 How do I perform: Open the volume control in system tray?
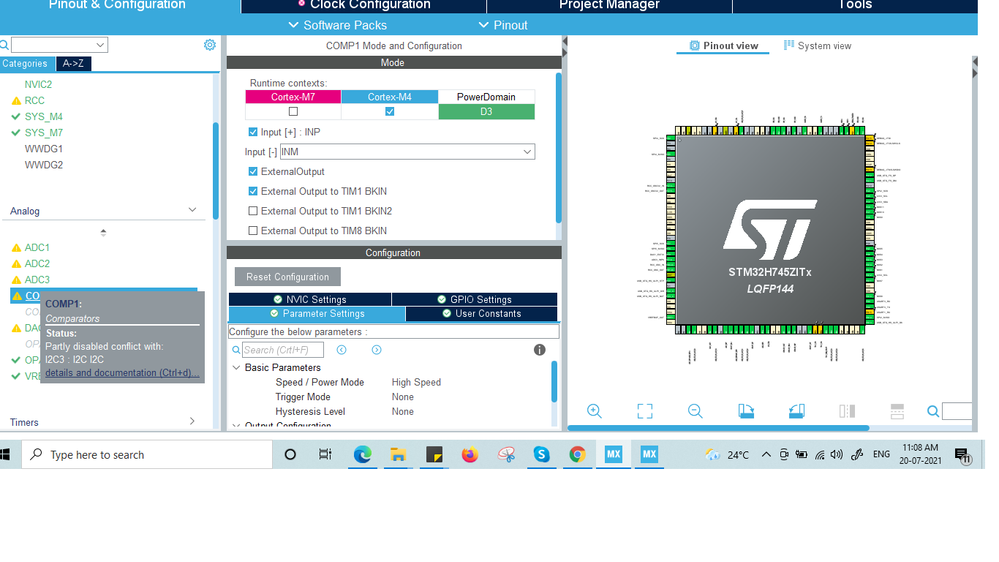[837, 454]
